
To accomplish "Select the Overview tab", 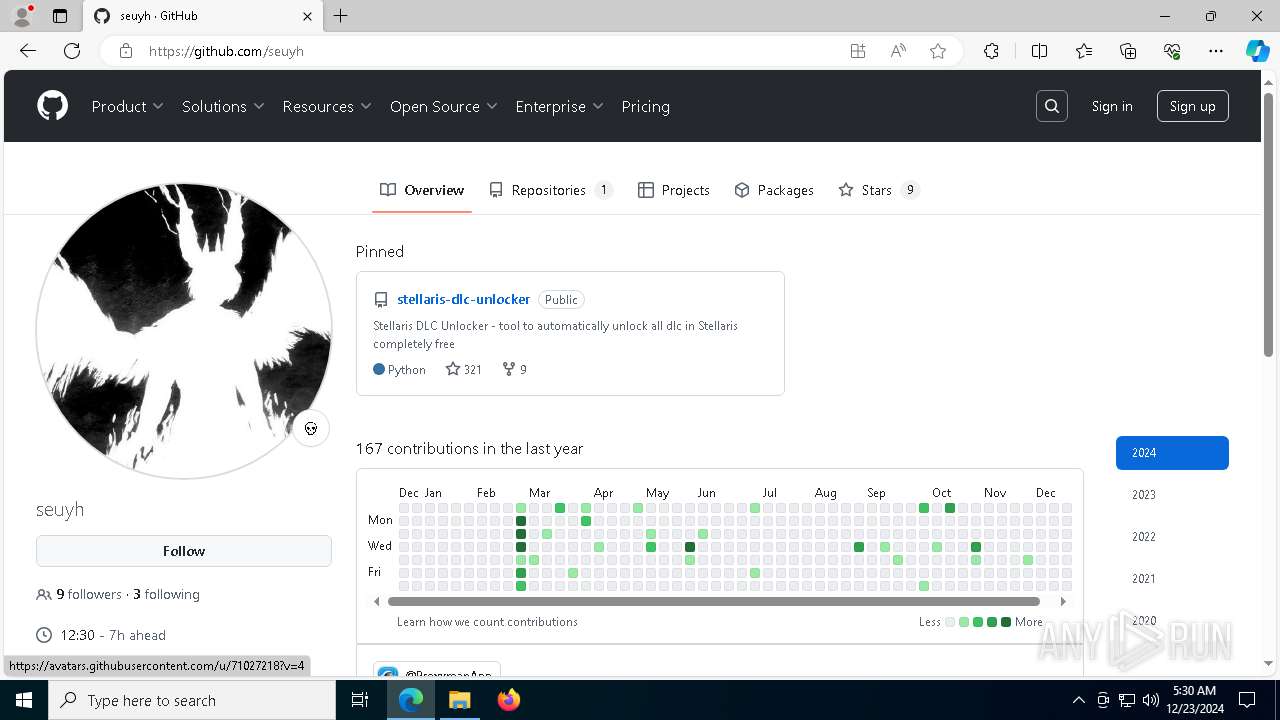I will pos(422,190).
